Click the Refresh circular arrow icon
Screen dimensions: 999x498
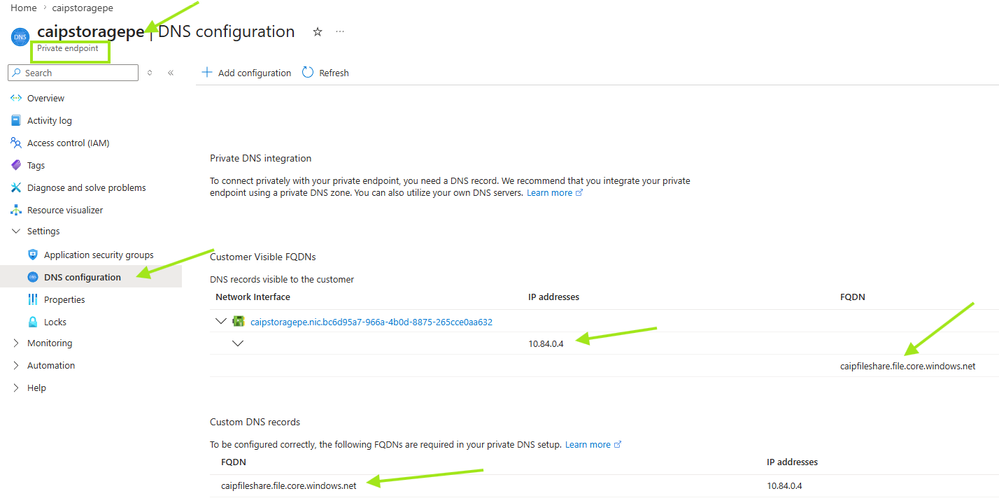pyautogui.click(x=308, y=73)
